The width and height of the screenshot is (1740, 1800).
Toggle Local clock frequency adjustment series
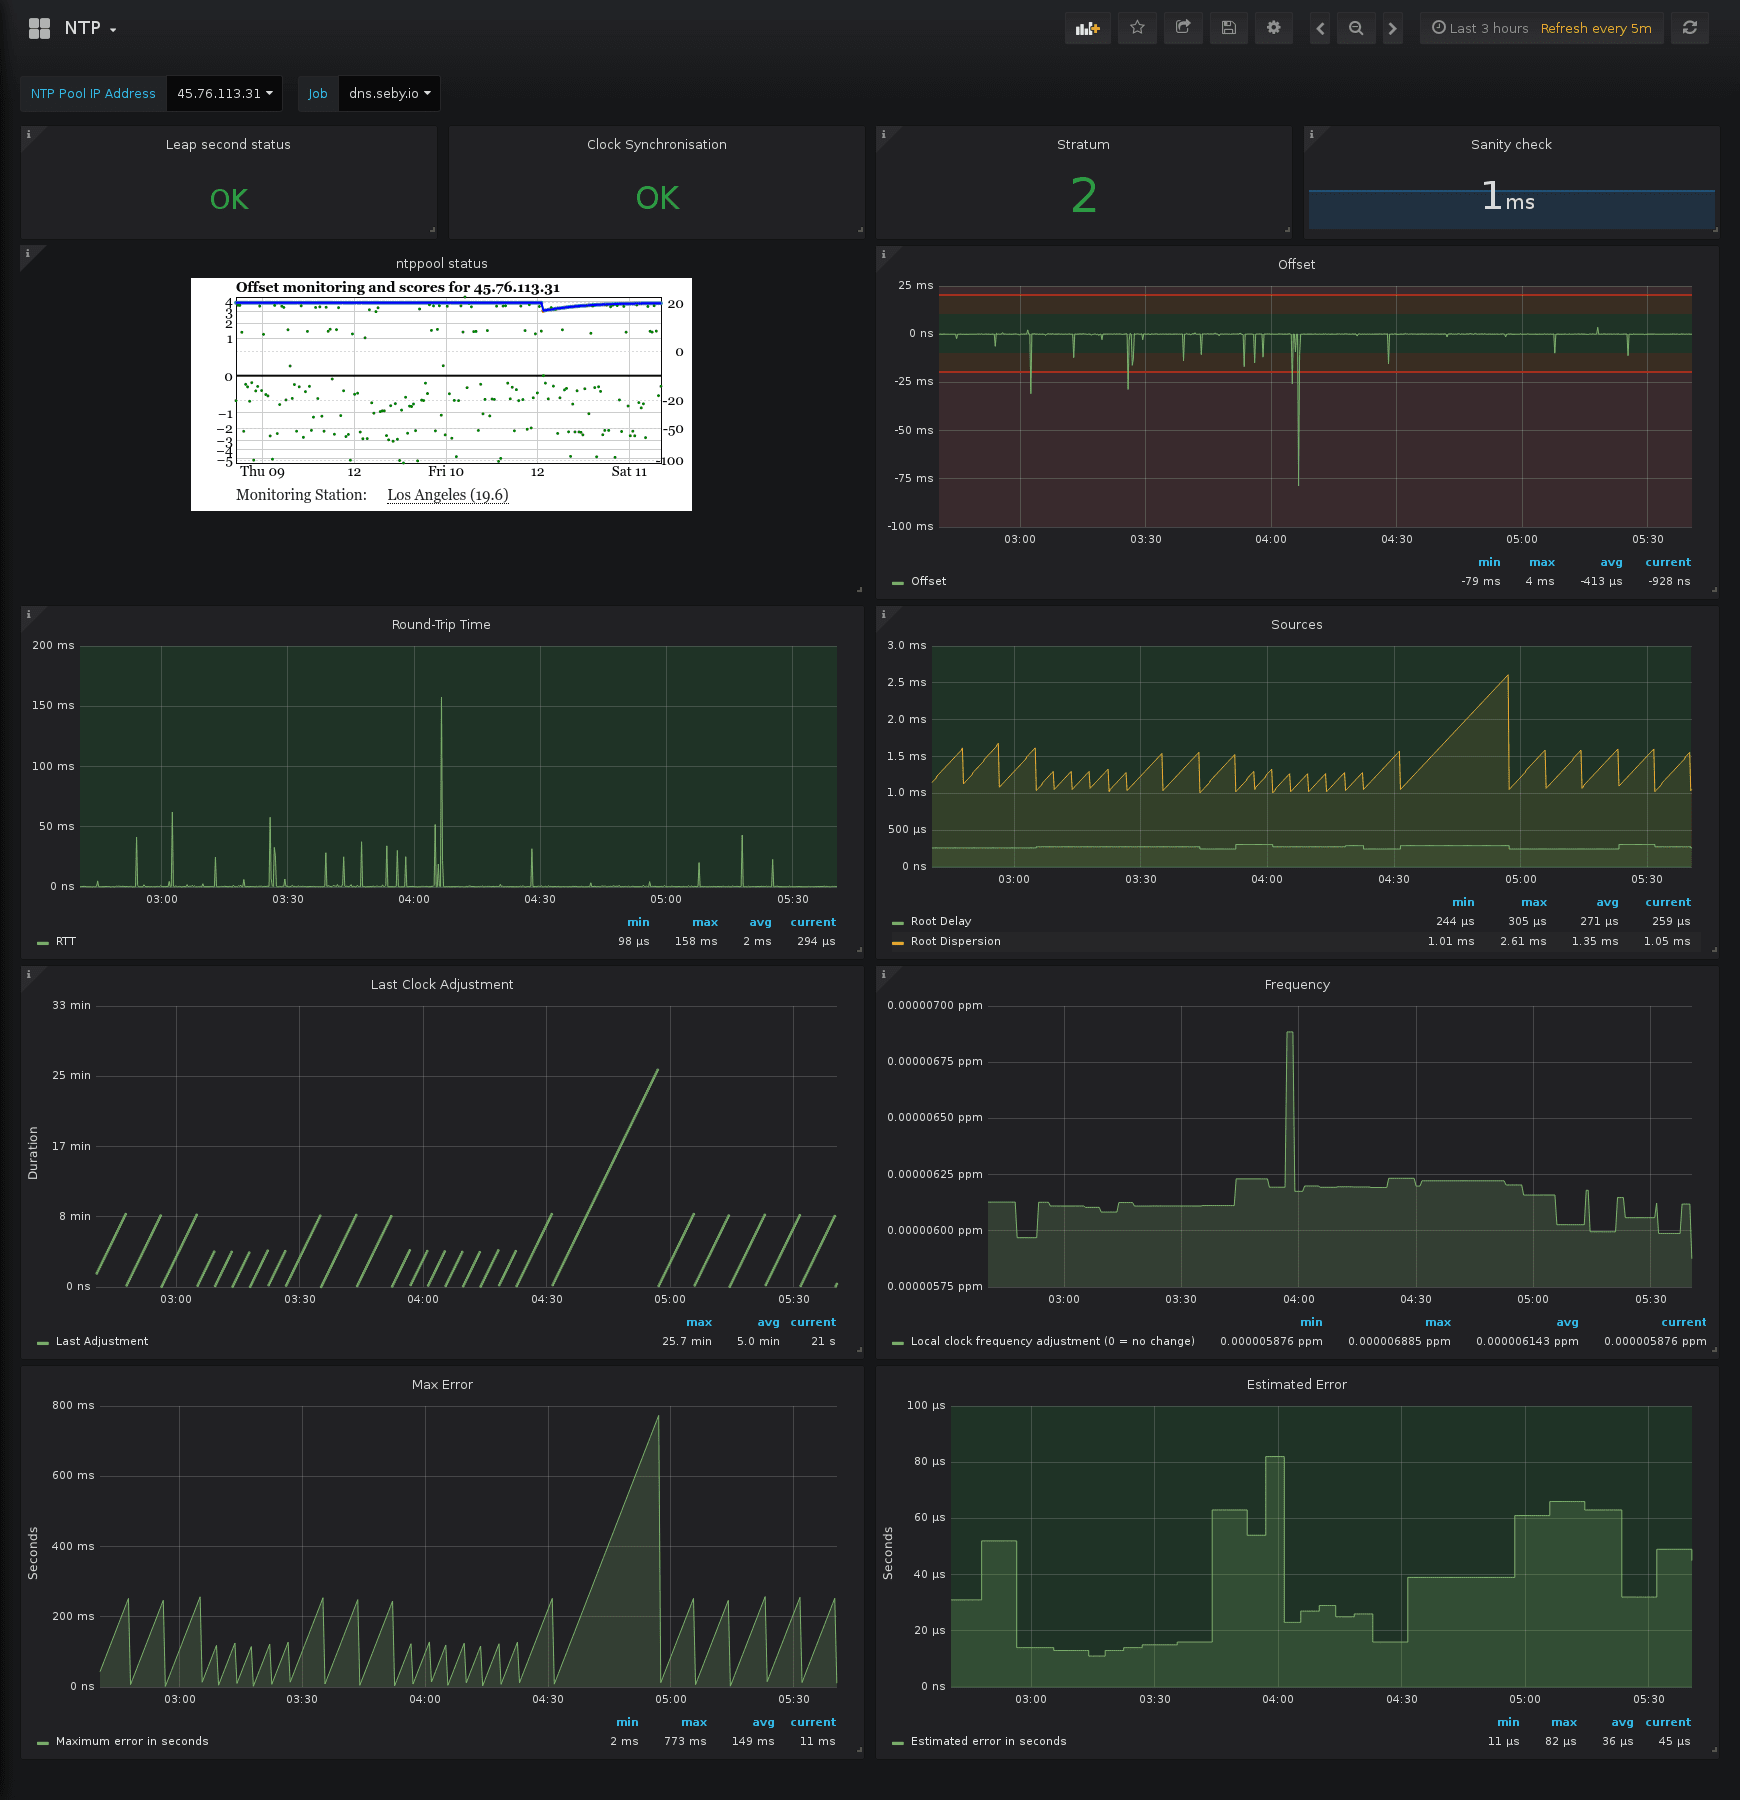[x=1053, y=1341]
